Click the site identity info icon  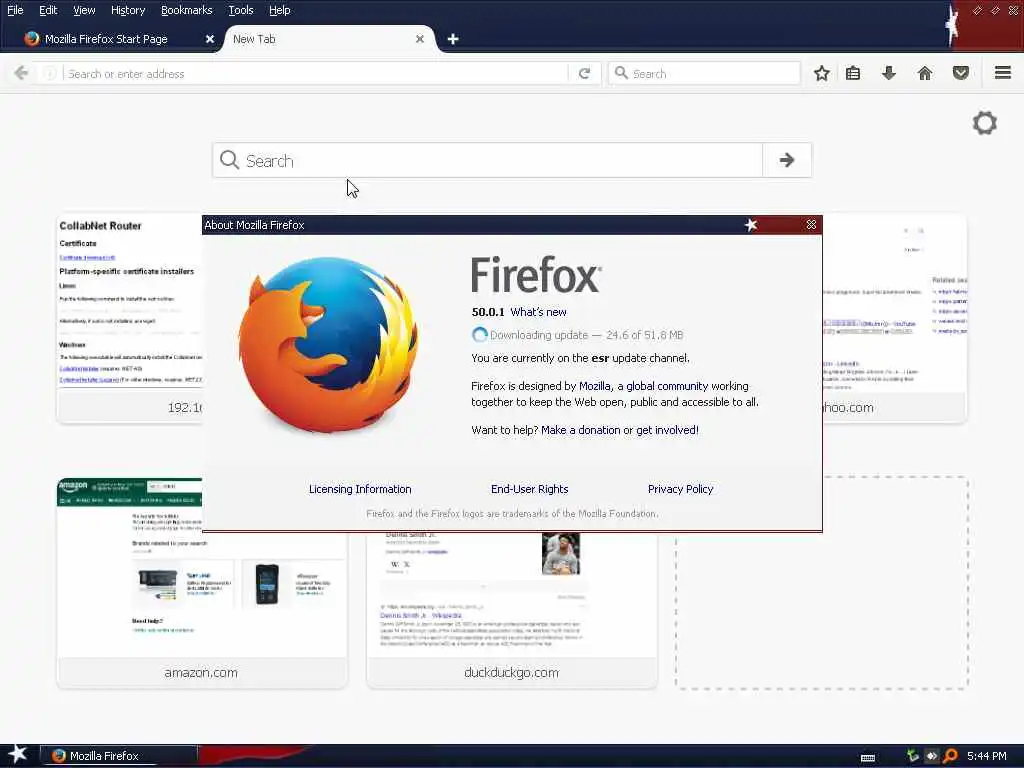pyautogui.click(x=50, y=73)
